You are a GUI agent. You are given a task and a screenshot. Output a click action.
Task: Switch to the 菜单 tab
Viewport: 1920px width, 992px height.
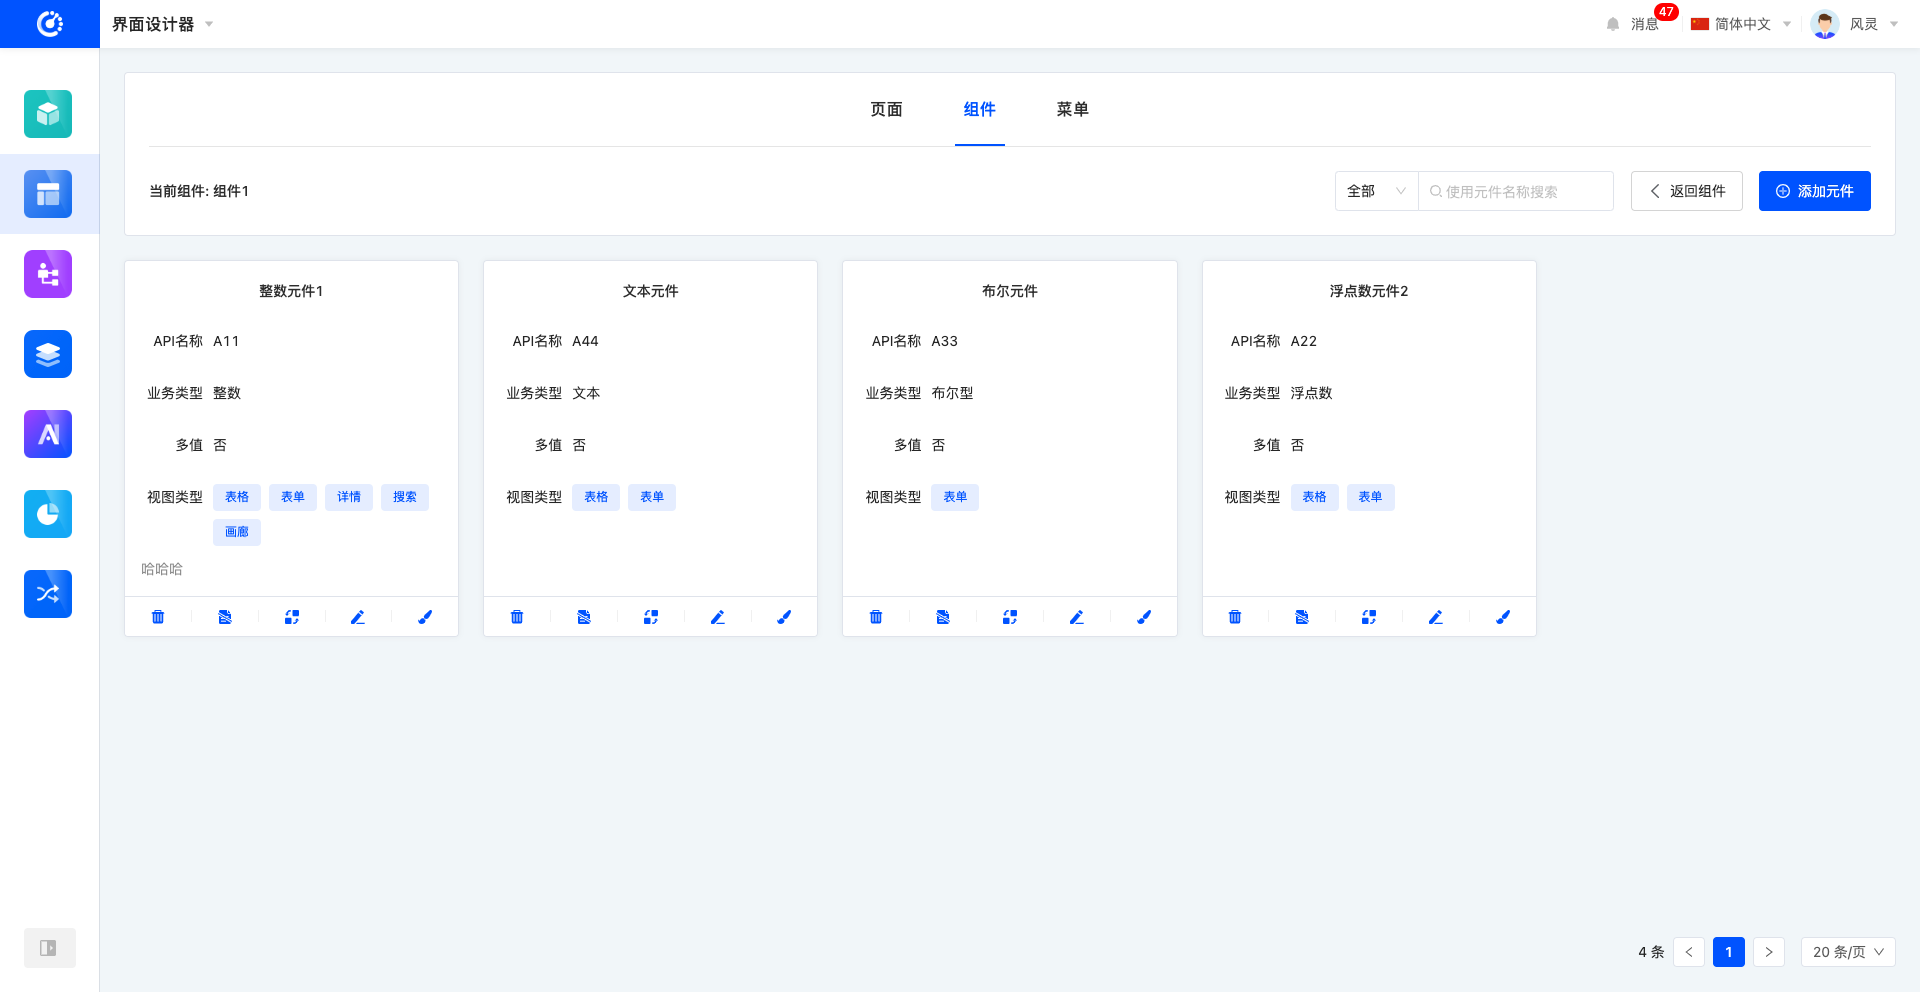[1072, 109]
